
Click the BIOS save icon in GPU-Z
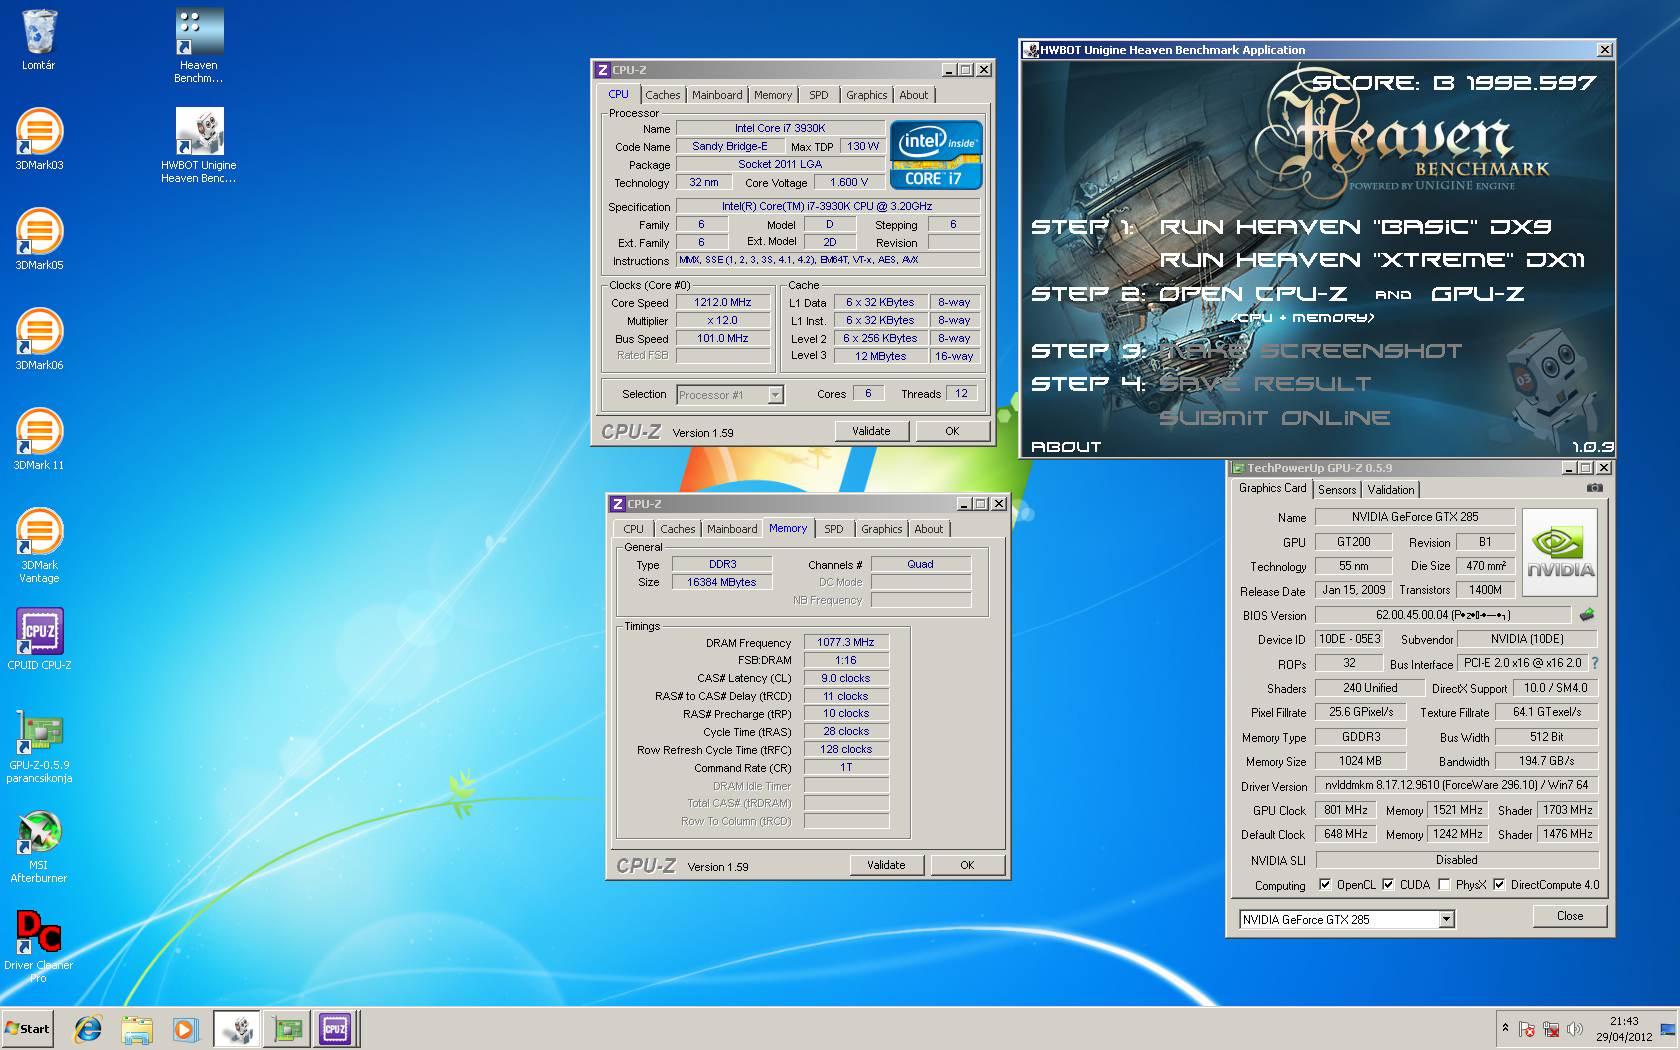tap(1586, 614)
